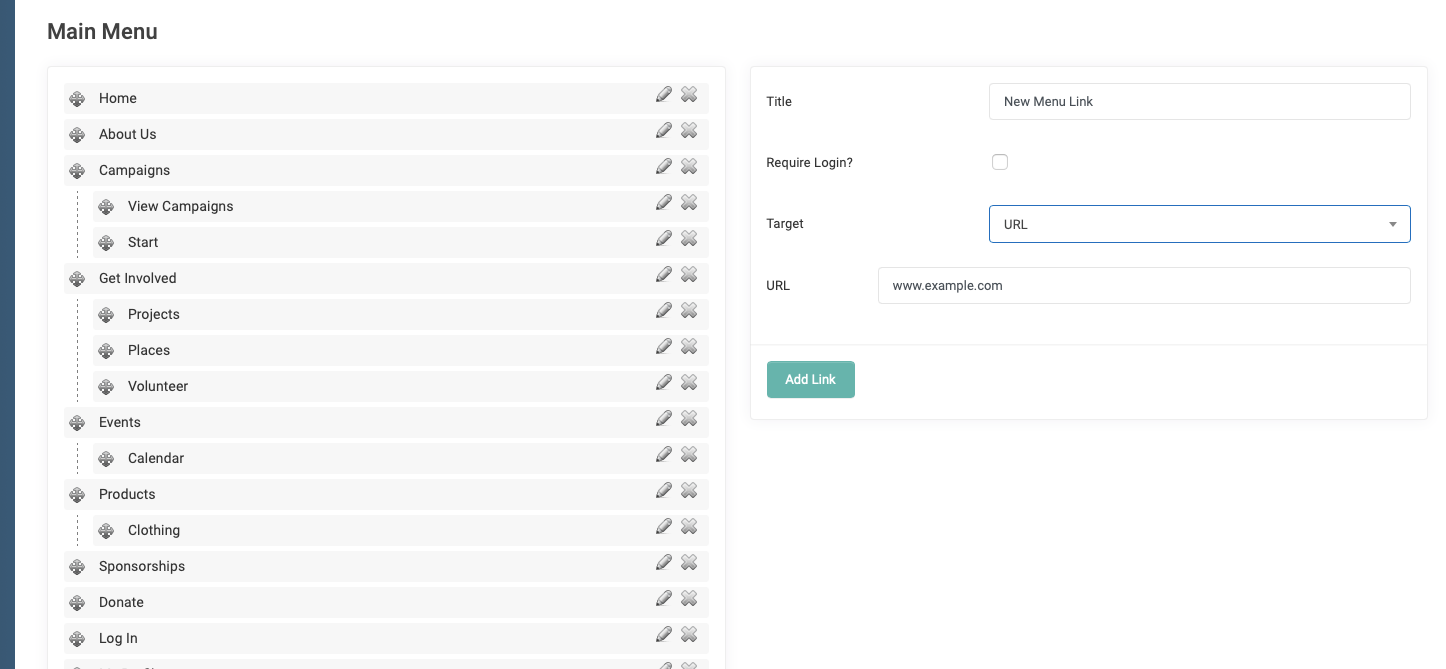
Task: Select the Log In menu entry
Action: tap(117, 637)
